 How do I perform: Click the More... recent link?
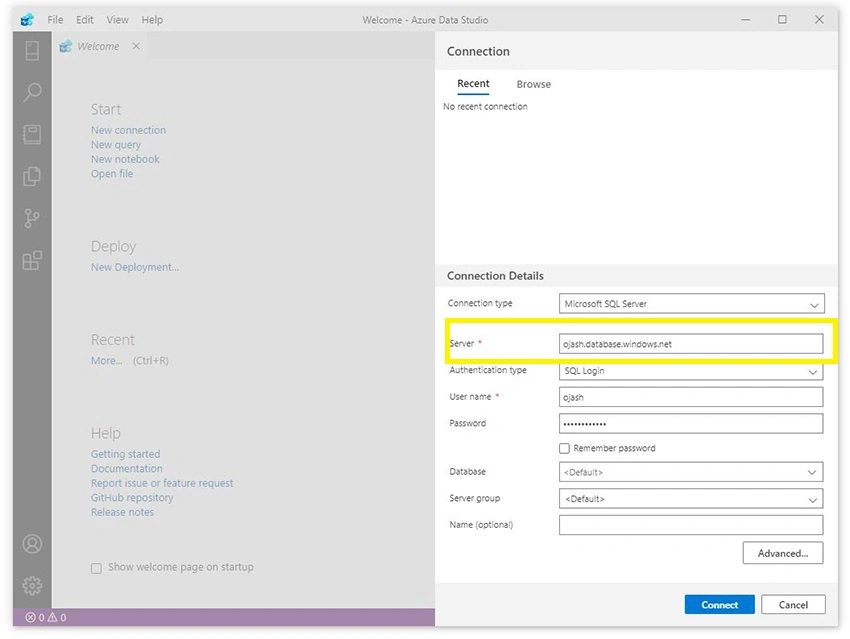[x=106, y=360]
